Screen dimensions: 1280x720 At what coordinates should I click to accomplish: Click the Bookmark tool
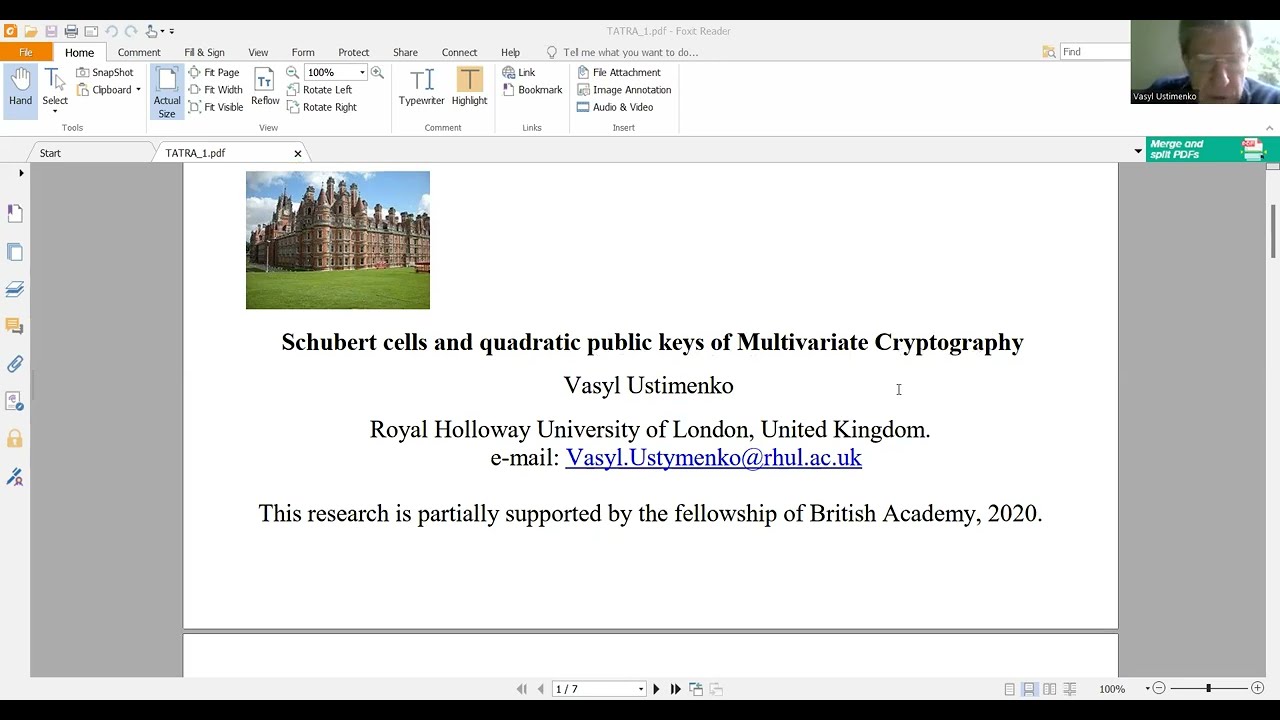pos(532,90)
